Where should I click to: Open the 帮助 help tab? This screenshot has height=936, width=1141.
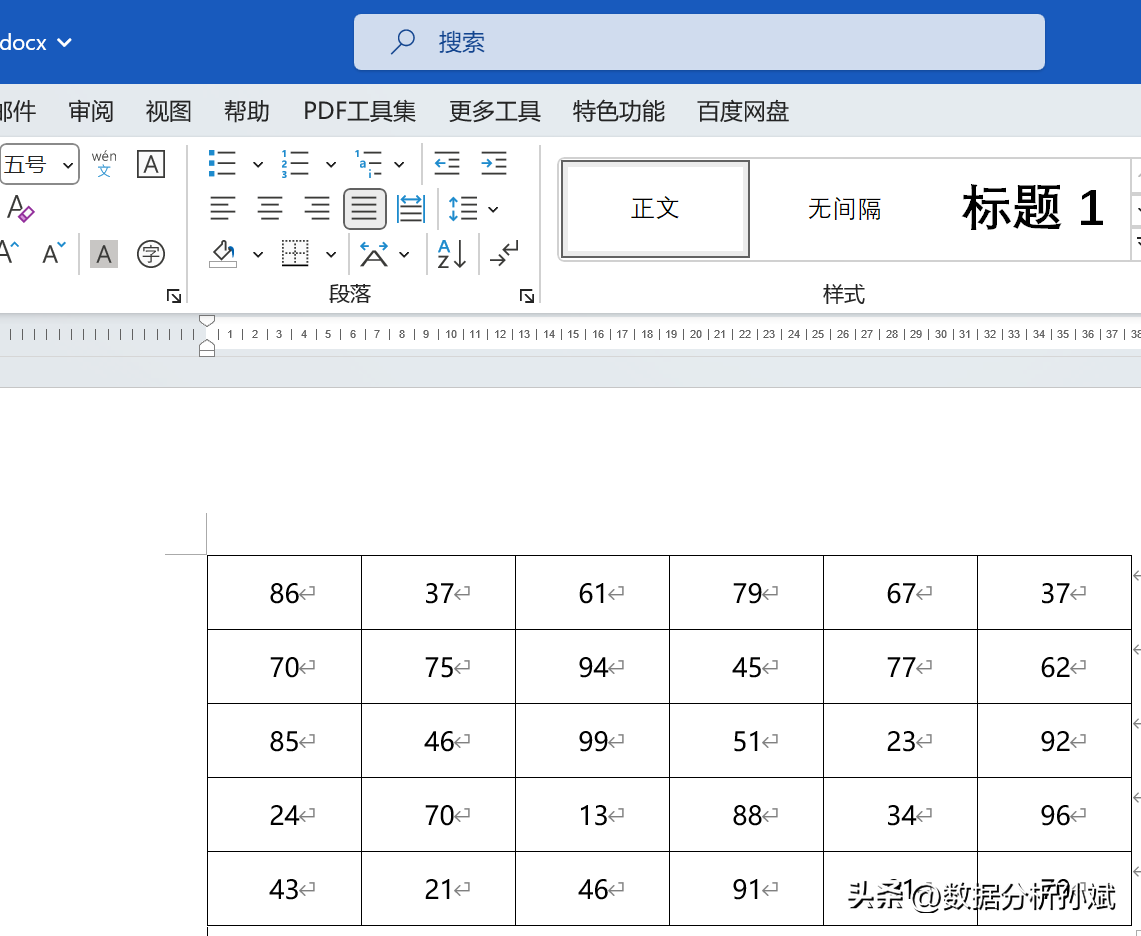click(x=247, y=111)
